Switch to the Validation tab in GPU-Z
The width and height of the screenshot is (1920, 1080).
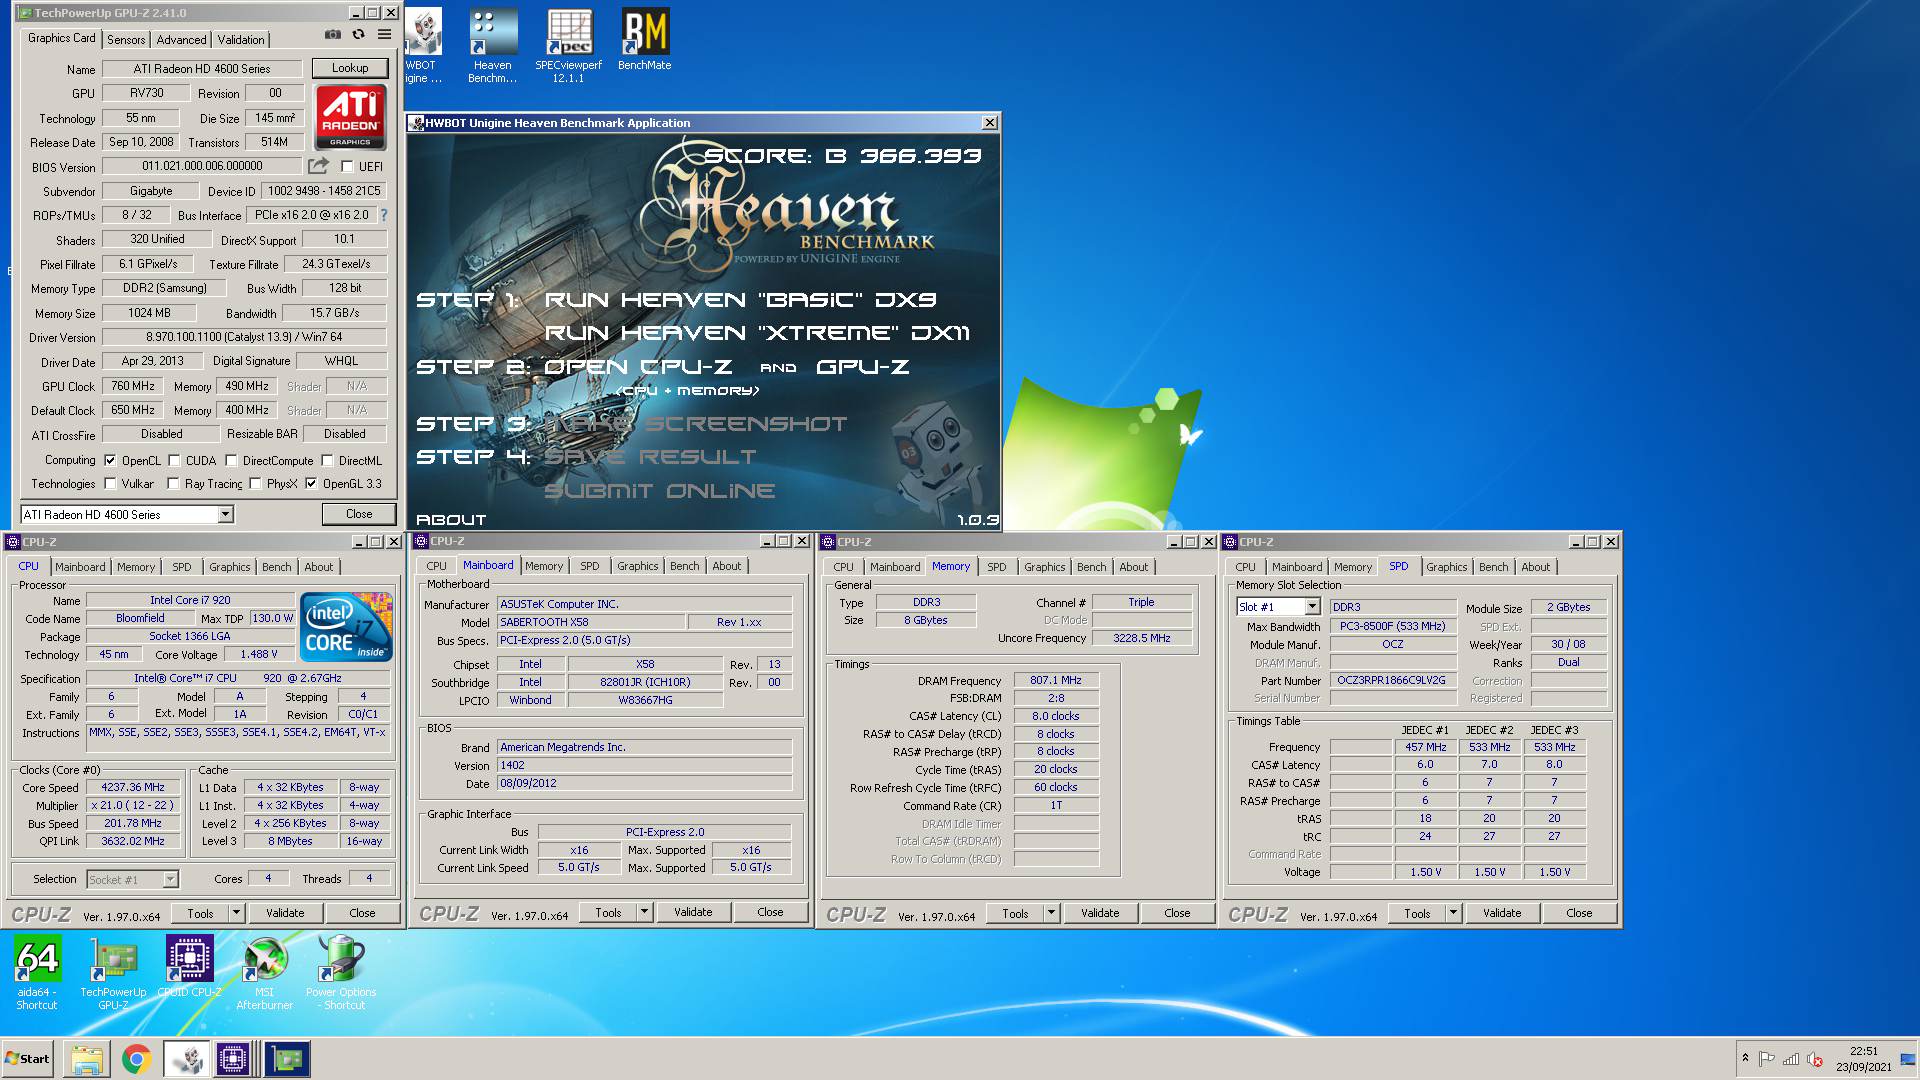tap(241, 40)
